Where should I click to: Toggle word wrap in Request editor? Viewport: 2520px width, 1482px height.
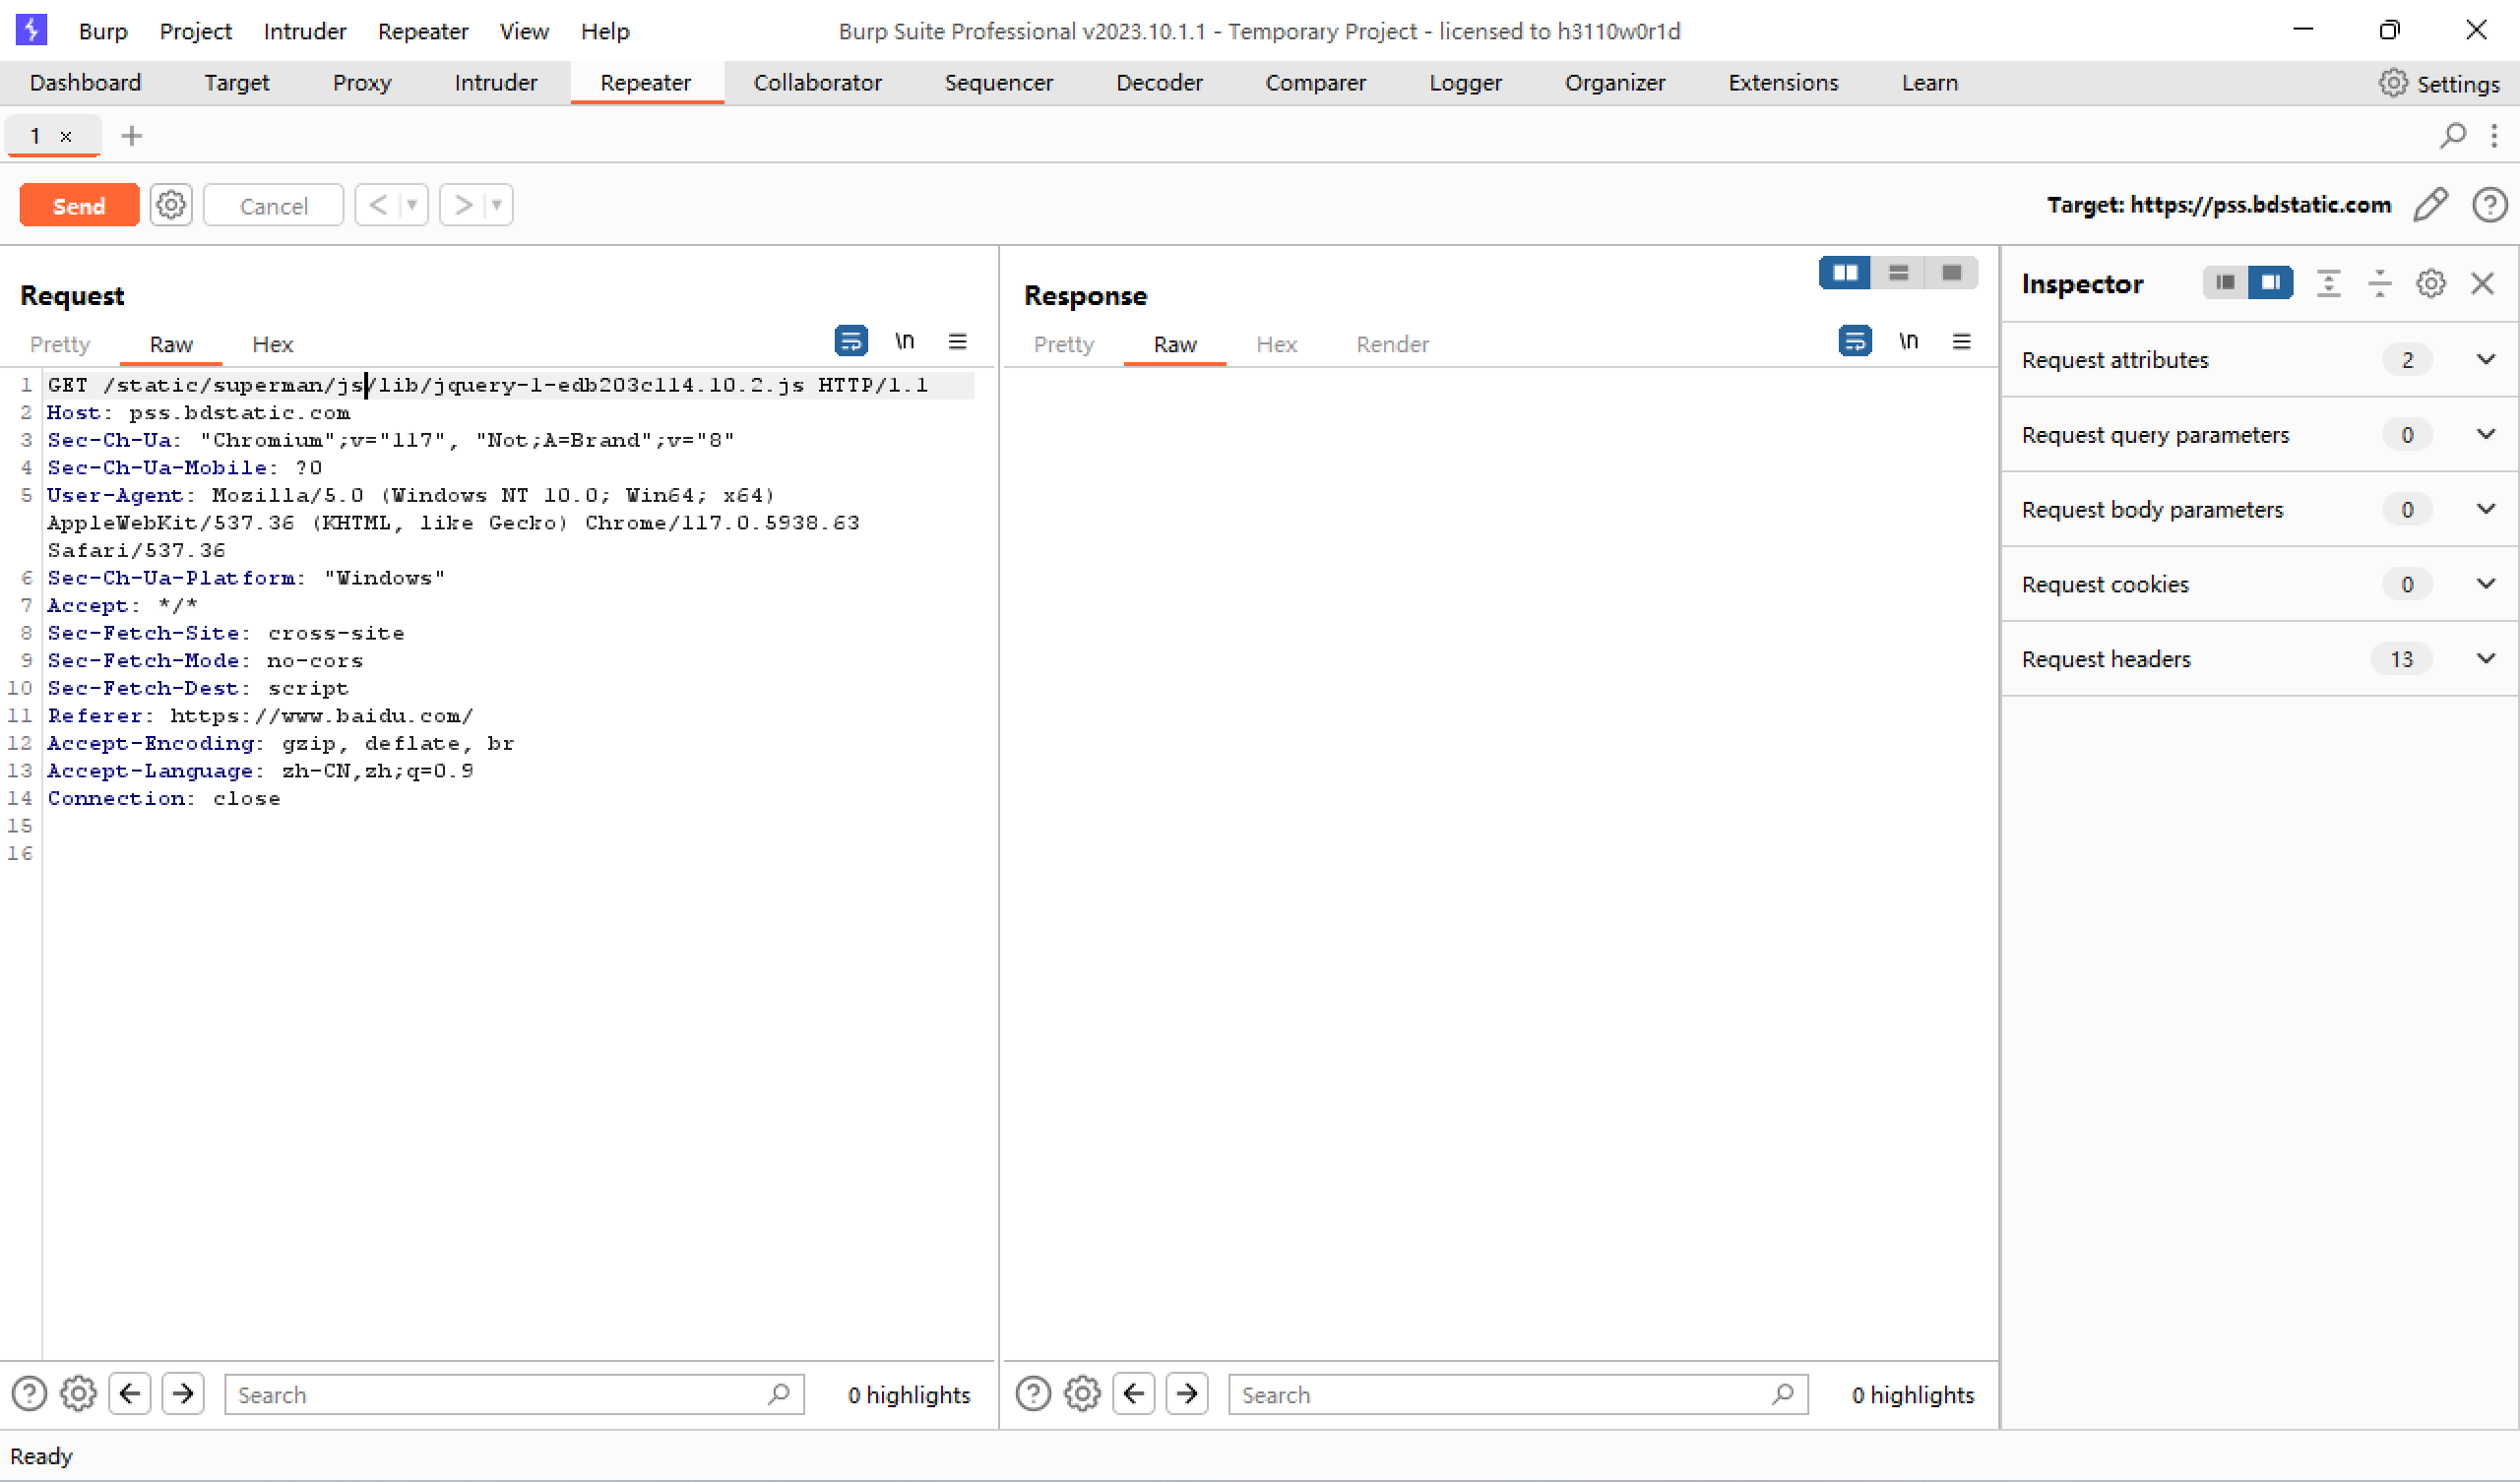point(851,341)
